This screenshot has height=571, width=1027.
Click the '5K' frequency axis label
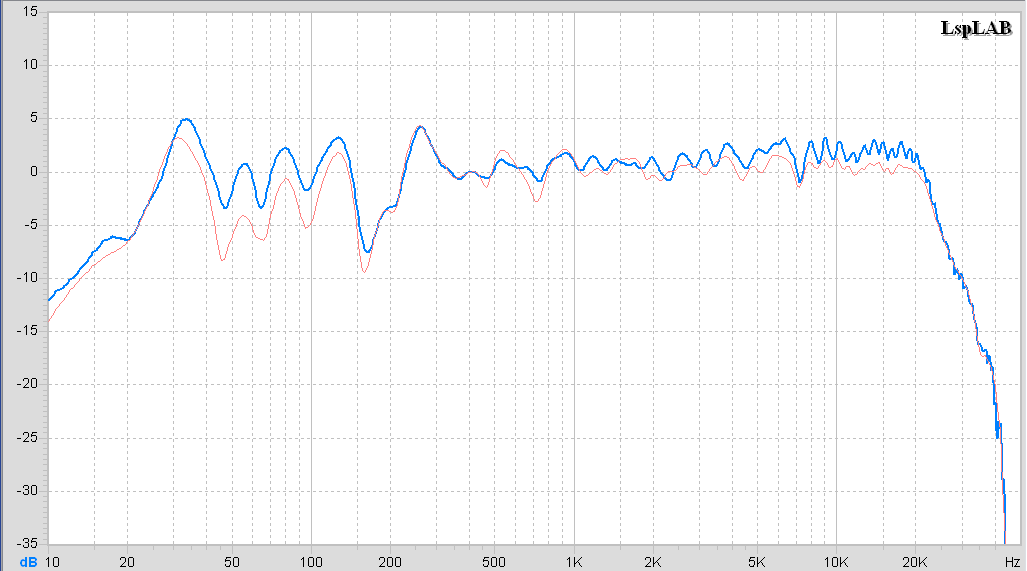[x=757, y=562]
